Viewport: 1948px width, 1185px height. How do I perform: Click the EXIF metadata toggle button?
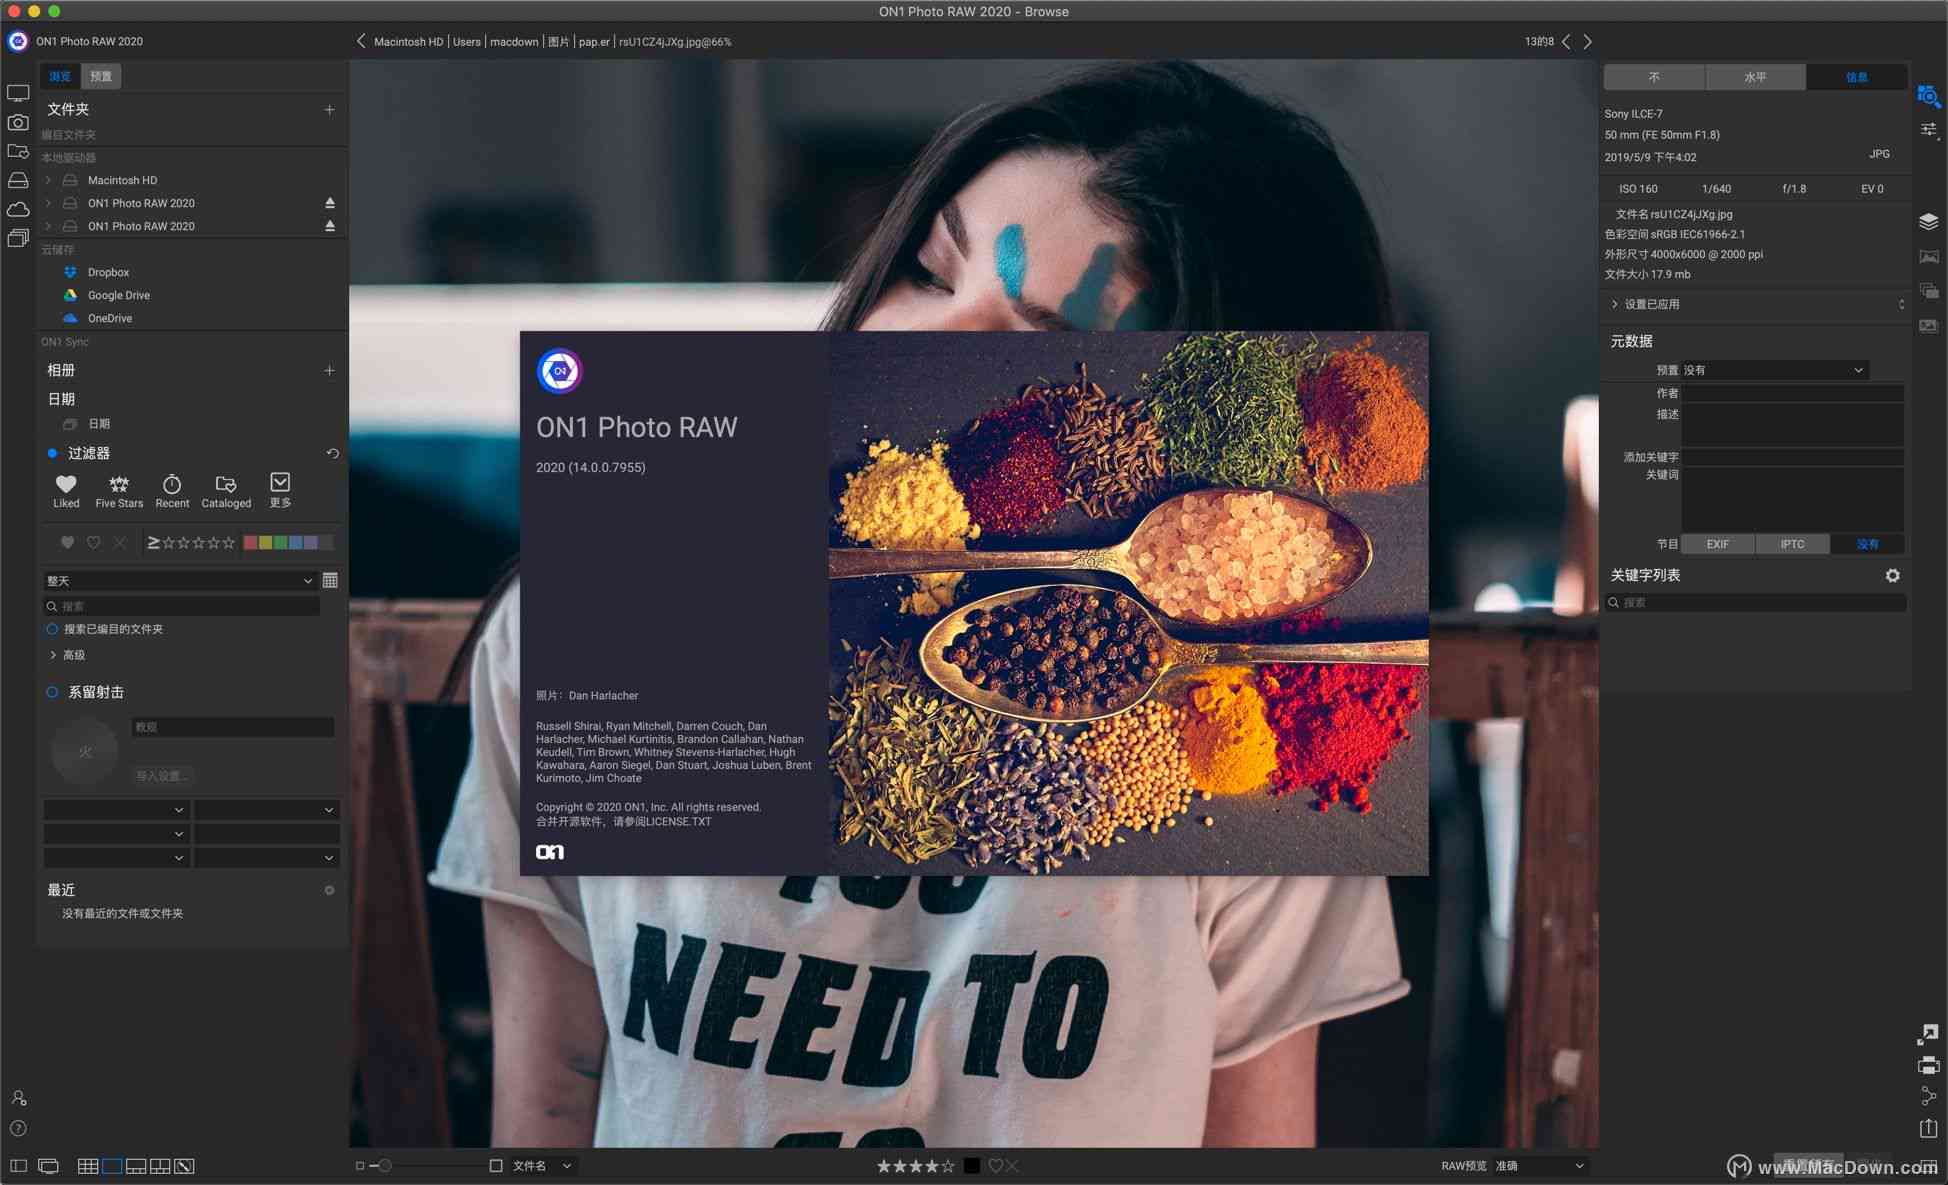(x=1721, y=542)
